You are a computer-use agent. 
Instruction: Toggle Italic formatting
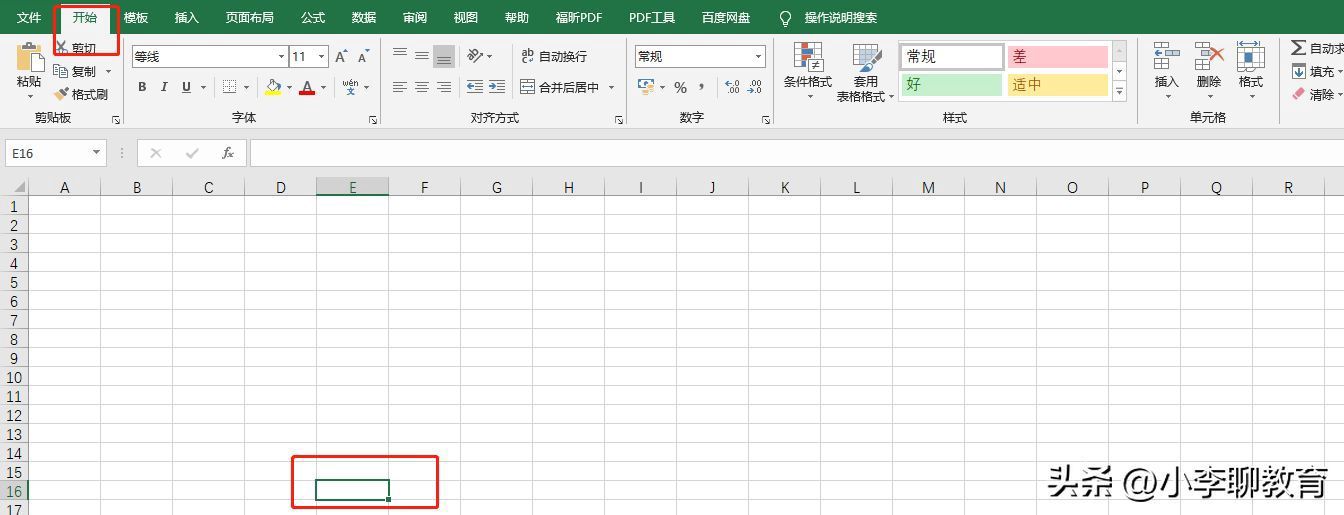pos(164,87)
